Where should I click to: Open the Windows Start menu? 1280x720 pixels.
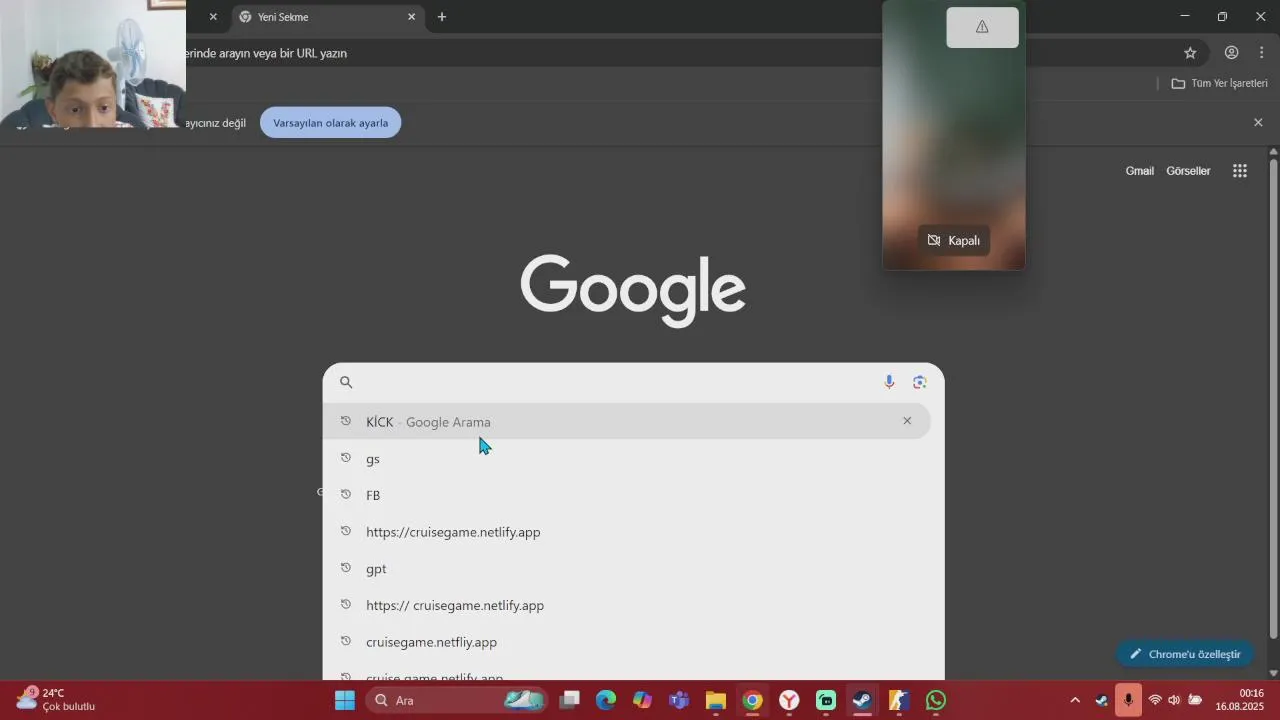345,700
